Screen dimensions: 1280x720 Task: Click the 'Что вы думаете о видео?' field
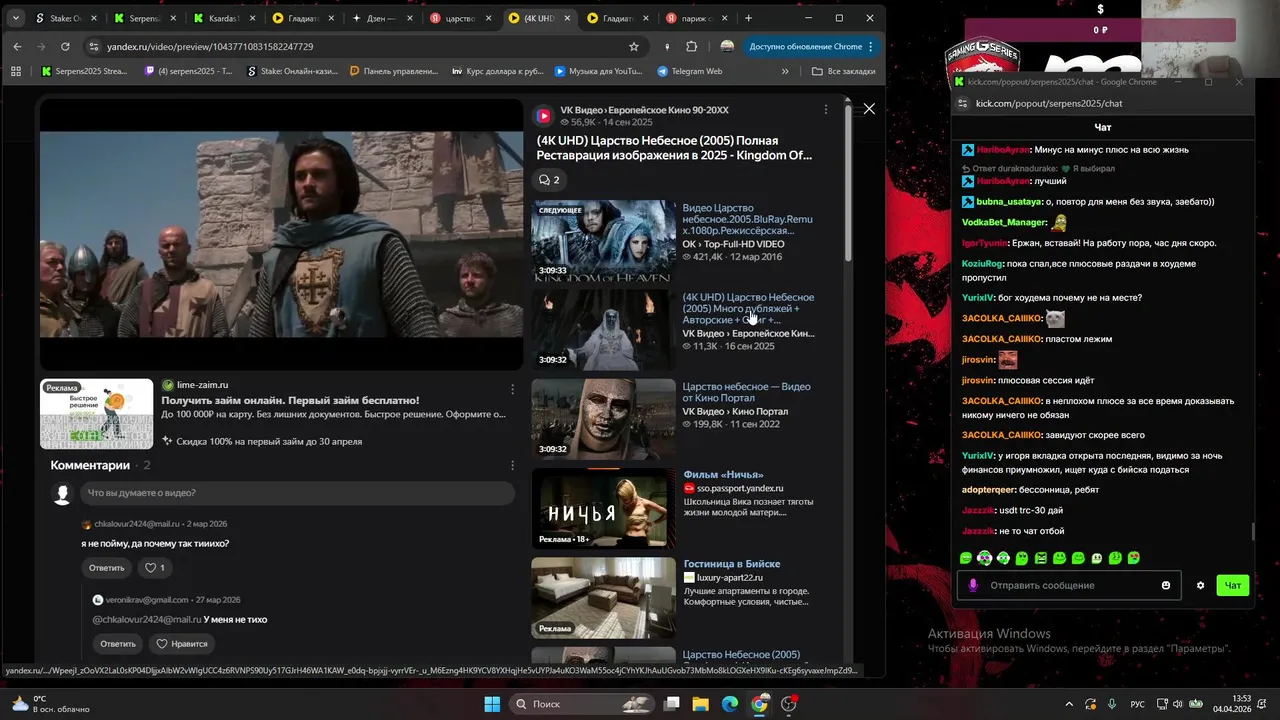tap(299, 493)
